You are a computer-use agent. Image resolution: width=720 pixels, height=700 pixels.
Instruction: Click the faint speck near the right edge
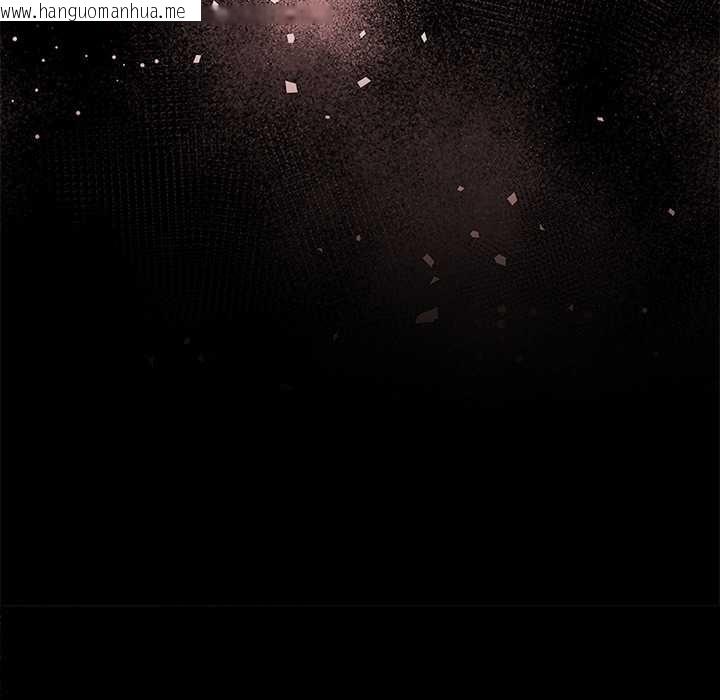(671, 212)
